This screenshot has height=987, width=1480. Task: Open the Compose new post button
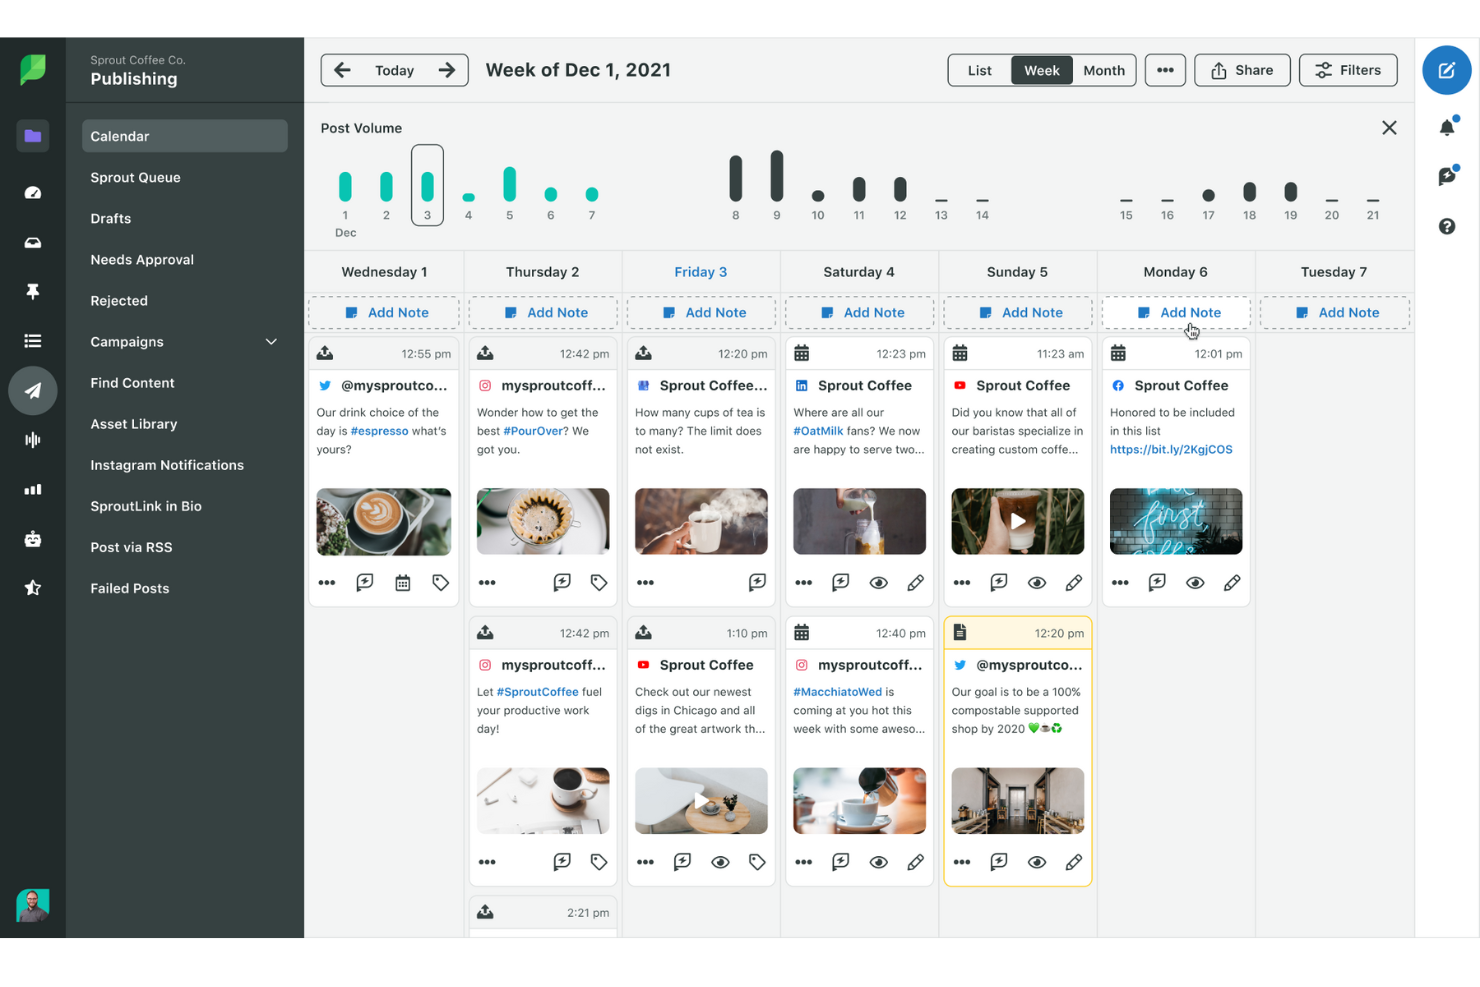1446,70
